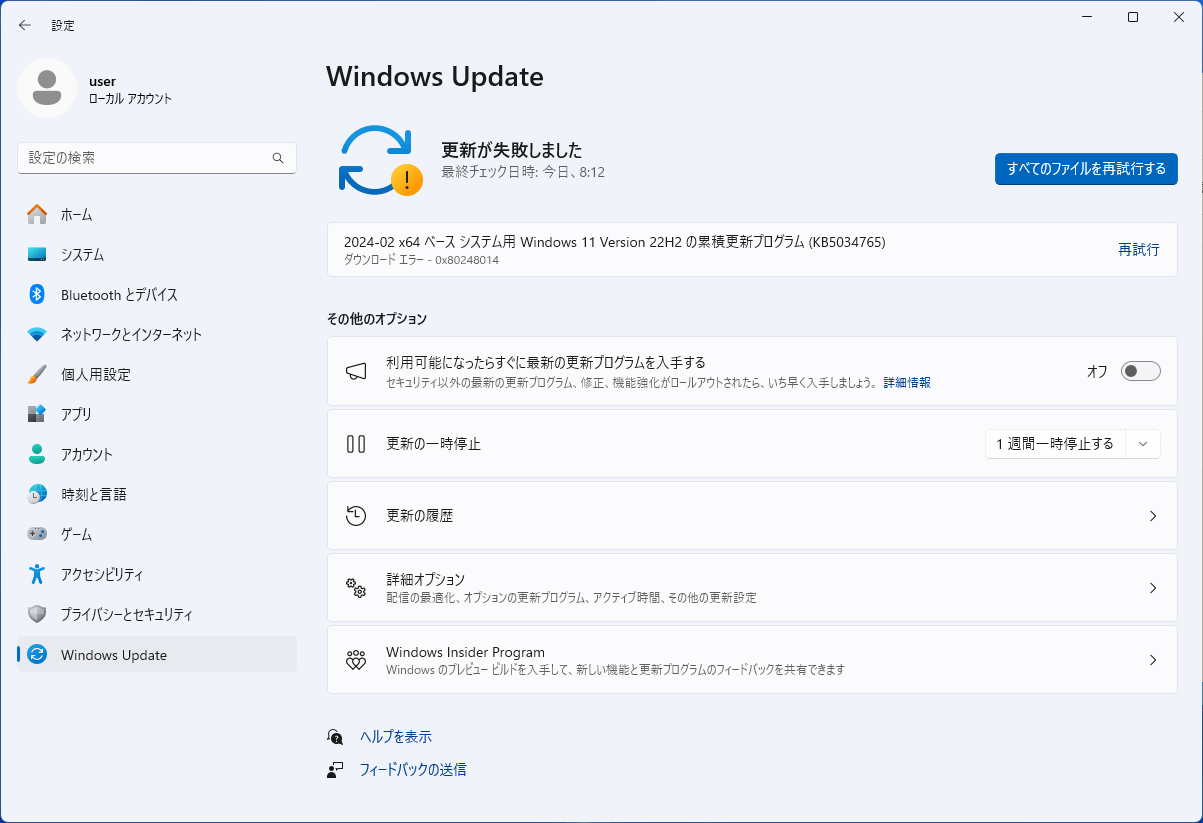This screenshot has width=1203, height=823.
Task: Click the ローカル アカウント label
Action: pyautogui.click(x=131, y=99)
